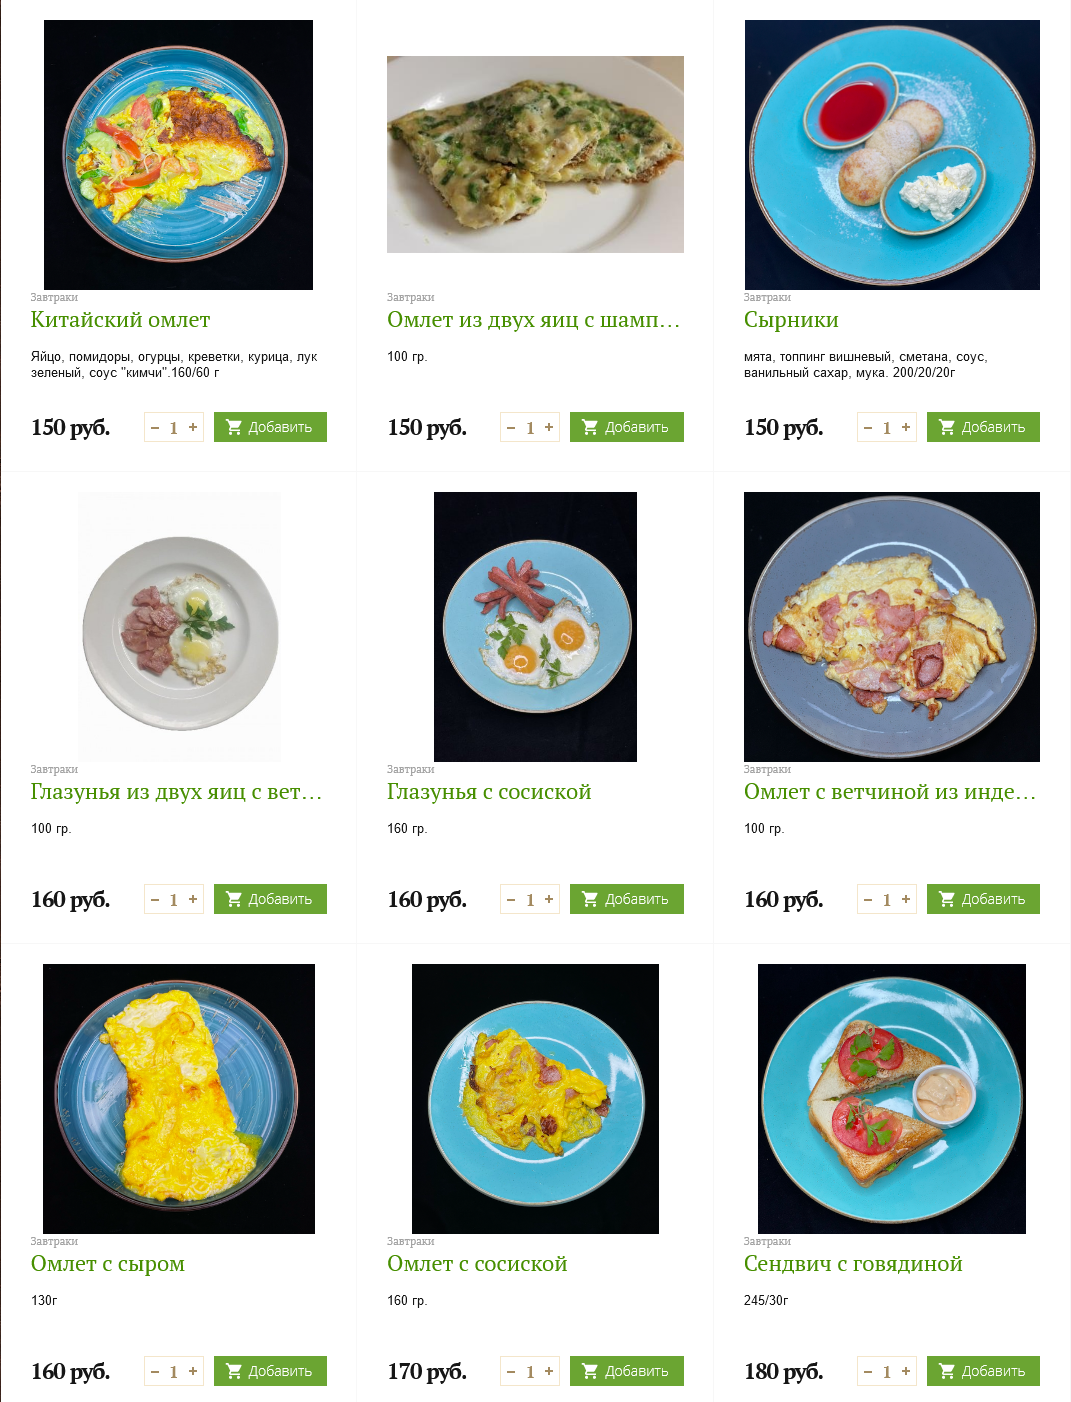The image size is (1071, 1402).
Task: Click cart icon for Глазунья с сосиской
Action: click(x=590, y=899)
